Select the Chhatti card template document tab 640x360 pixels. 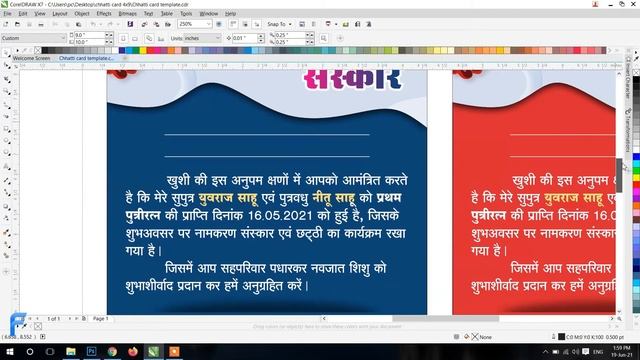tap(86, 58)
